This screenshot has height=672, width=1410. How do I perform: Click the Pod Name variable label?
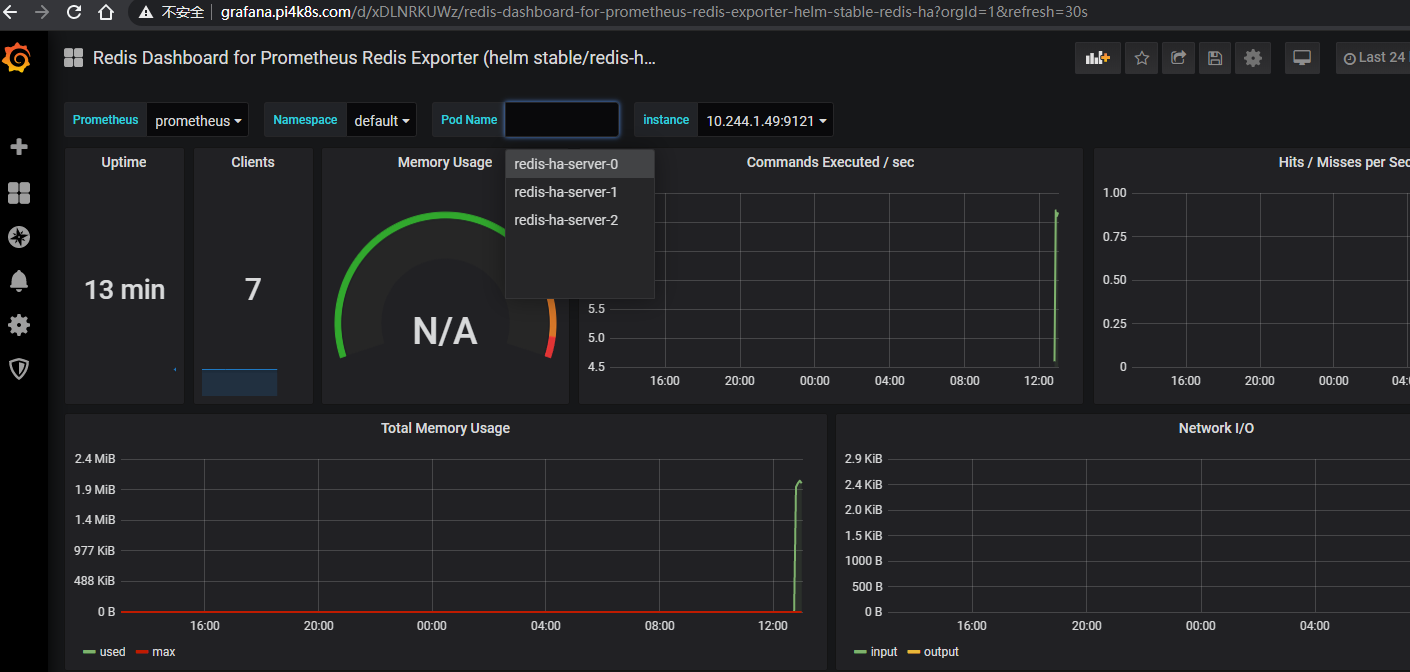(x=469, y=120)
